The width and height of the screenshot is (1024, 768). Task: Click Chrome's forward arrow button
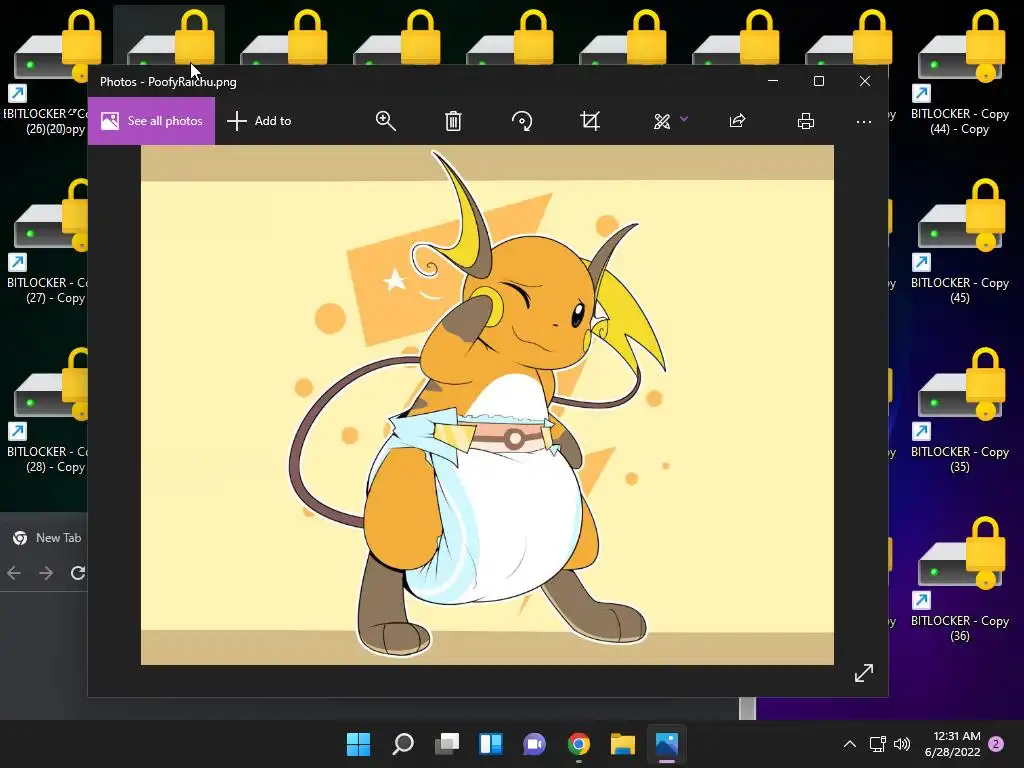46,573
